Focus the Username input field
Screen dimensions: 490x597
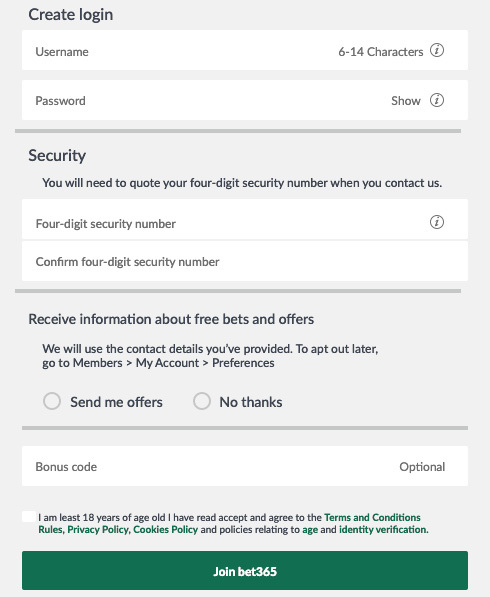pyautogui.click(x=245, y=50)
